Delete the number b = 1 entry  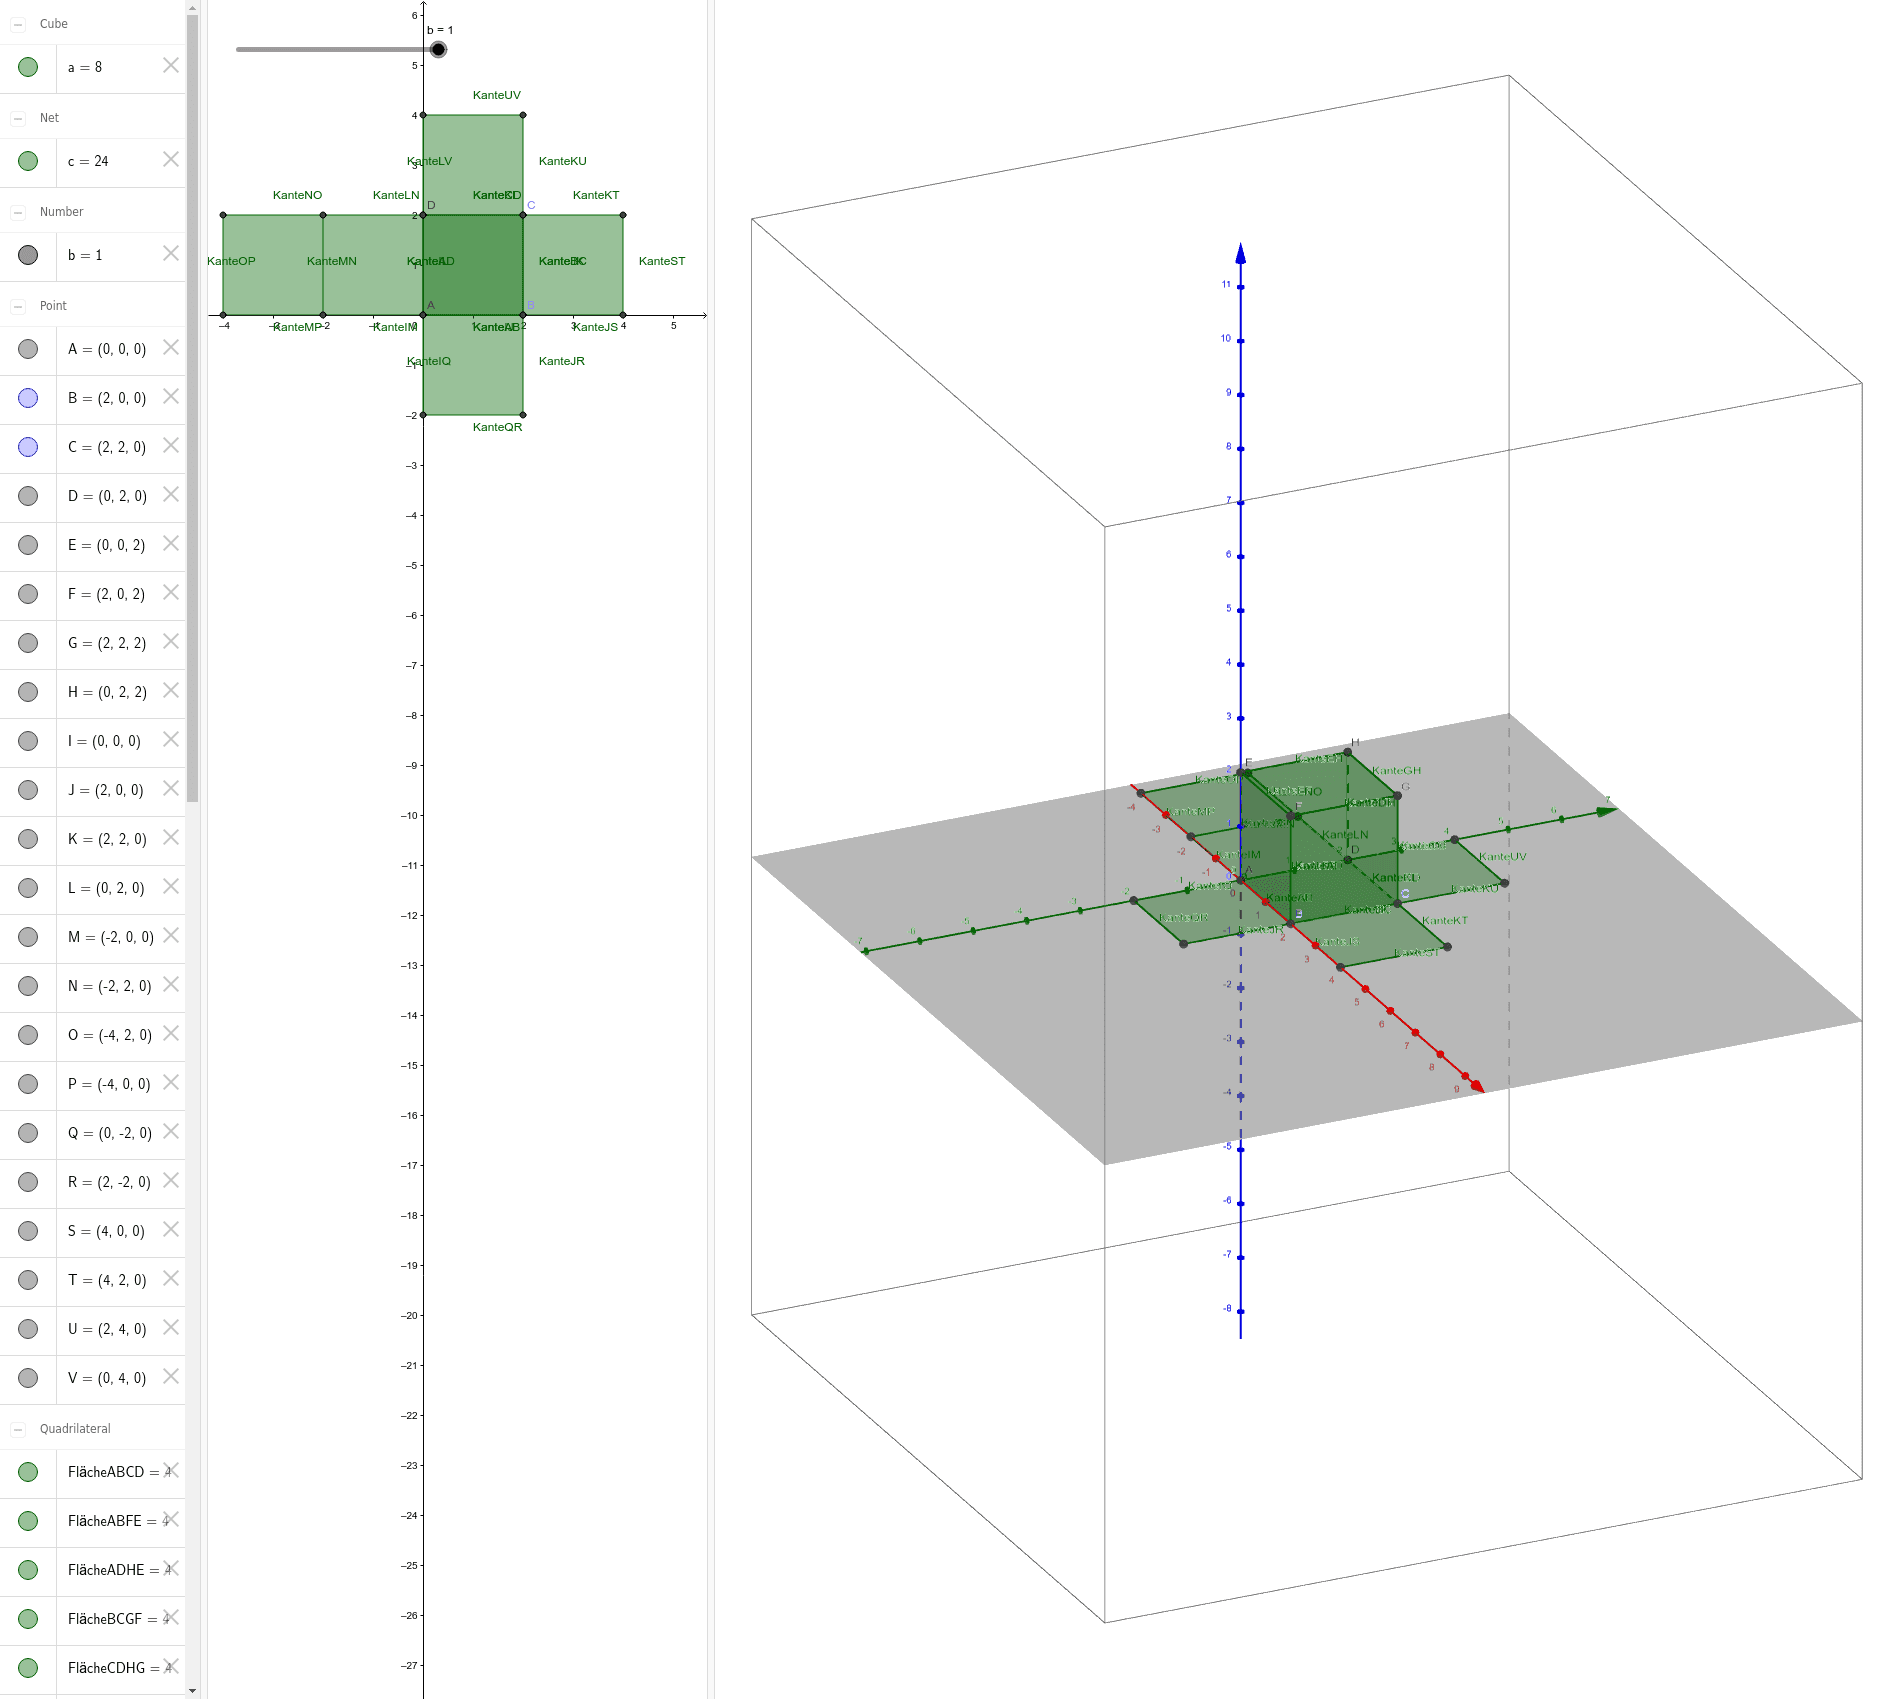pos(171,253)
